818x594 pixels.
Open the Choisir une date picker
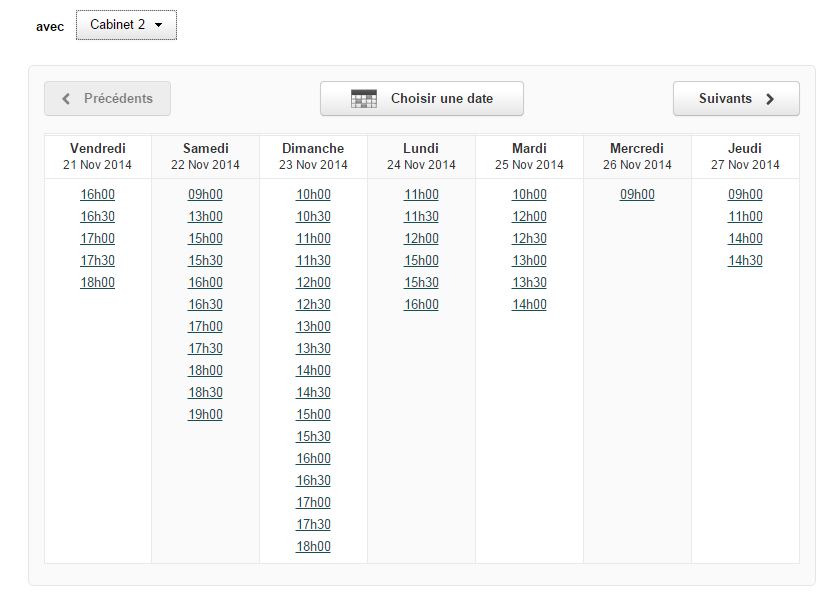tap(422, 99)
